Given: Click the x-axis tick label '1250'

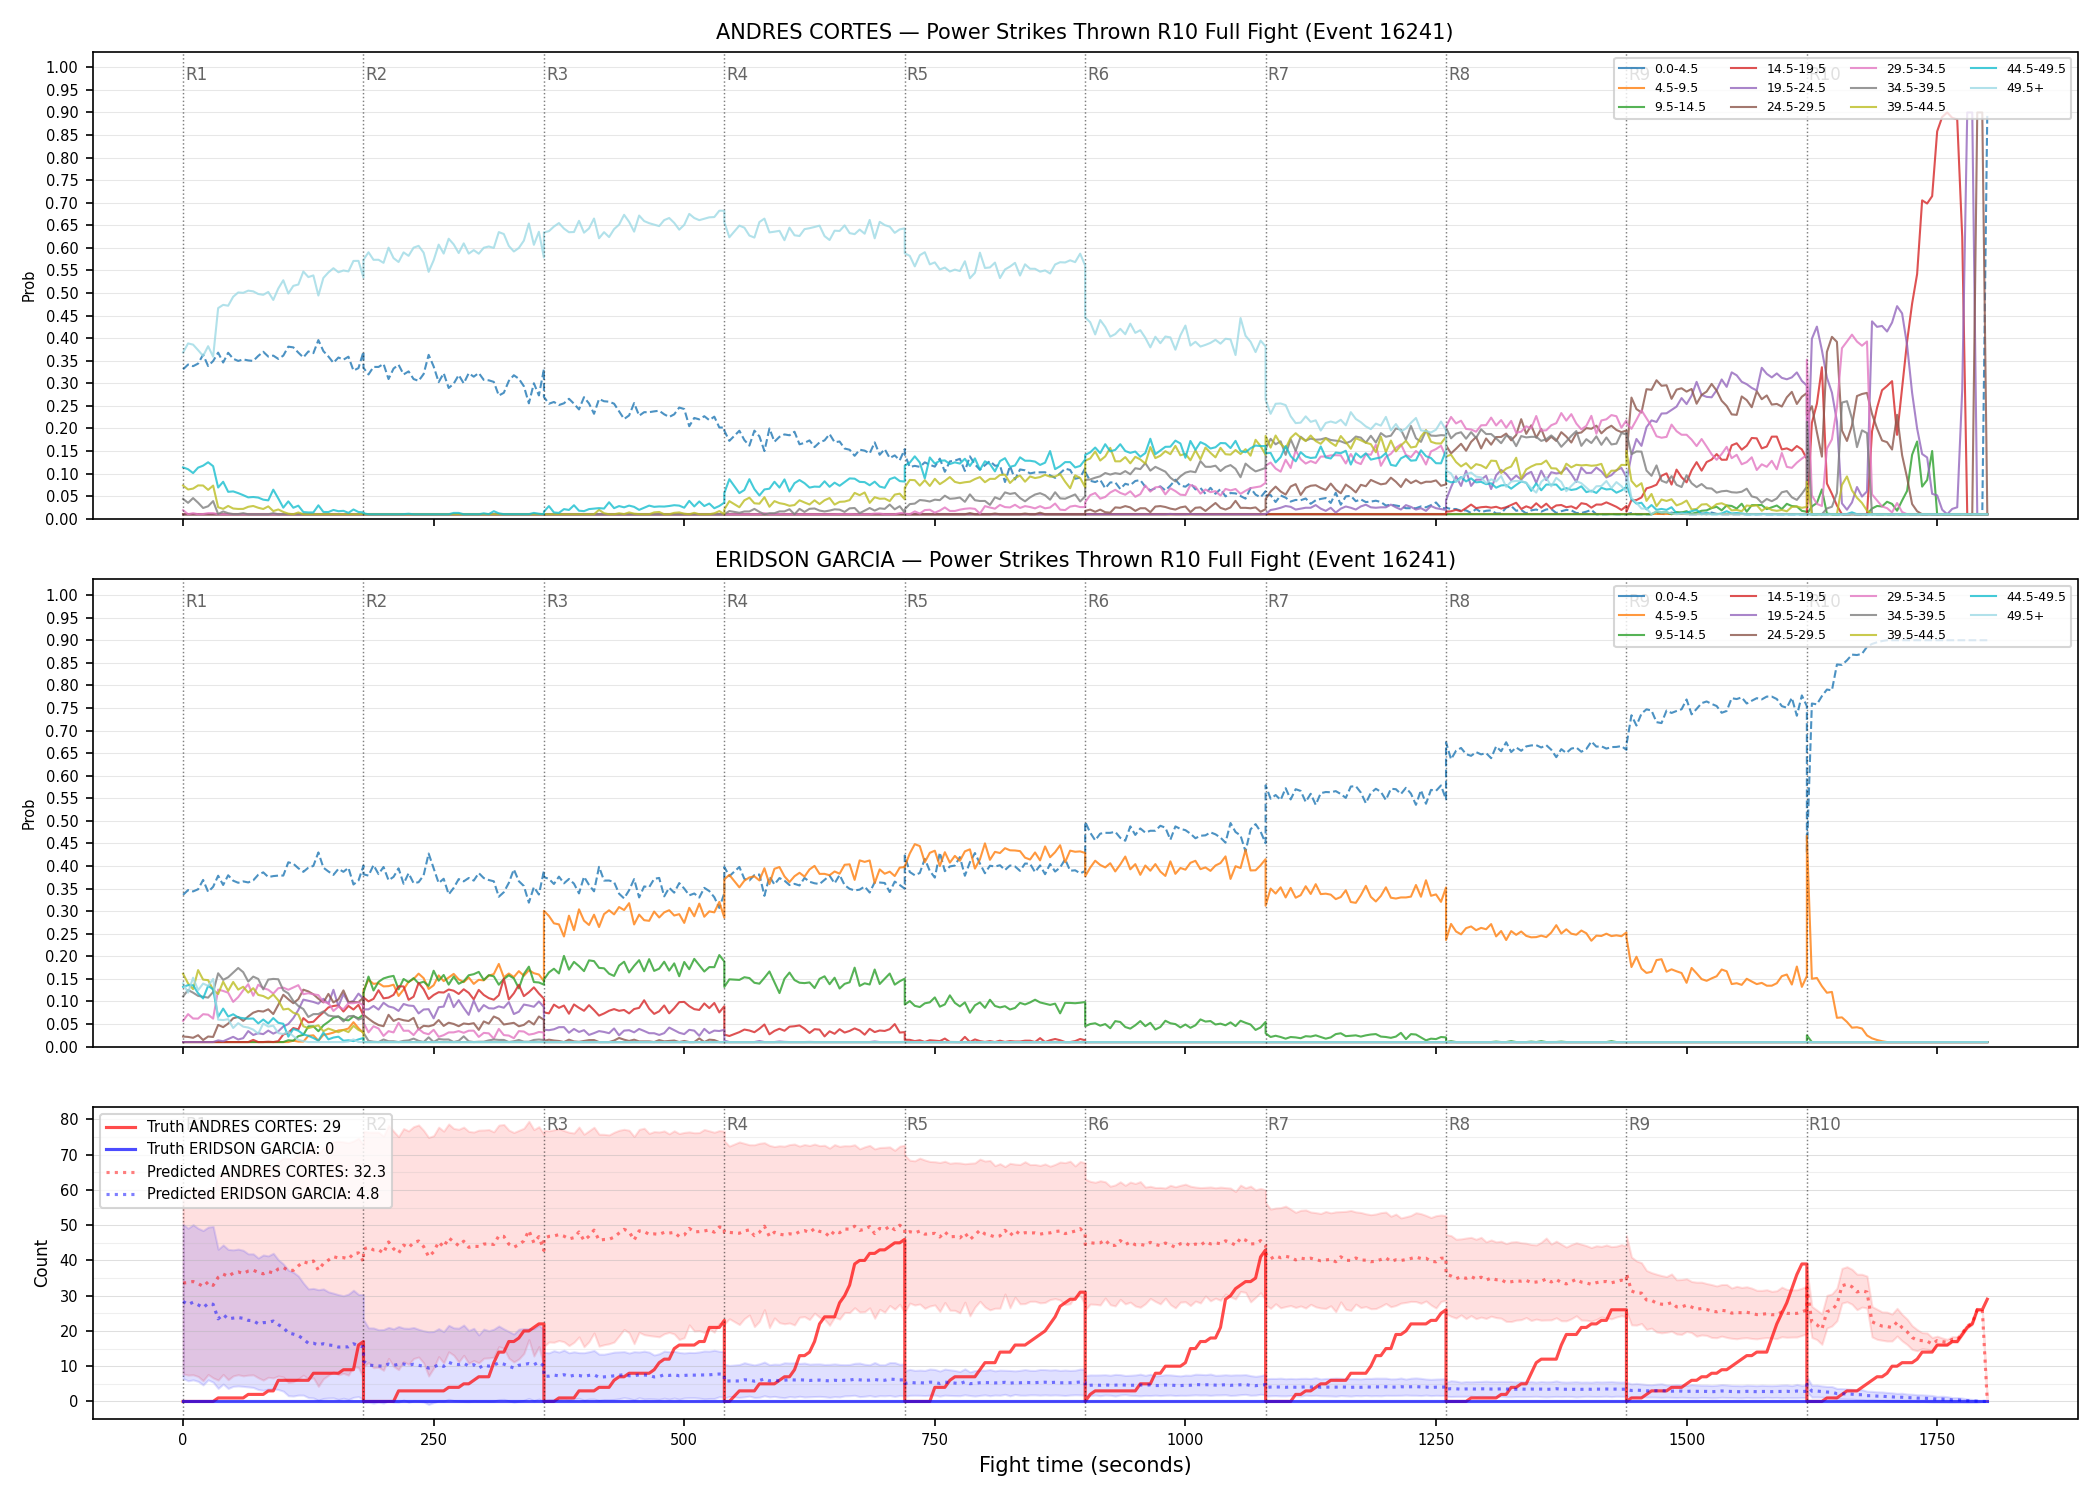Looking at the screenshot, I should pyautogui.click(x=1436, y=1440).
